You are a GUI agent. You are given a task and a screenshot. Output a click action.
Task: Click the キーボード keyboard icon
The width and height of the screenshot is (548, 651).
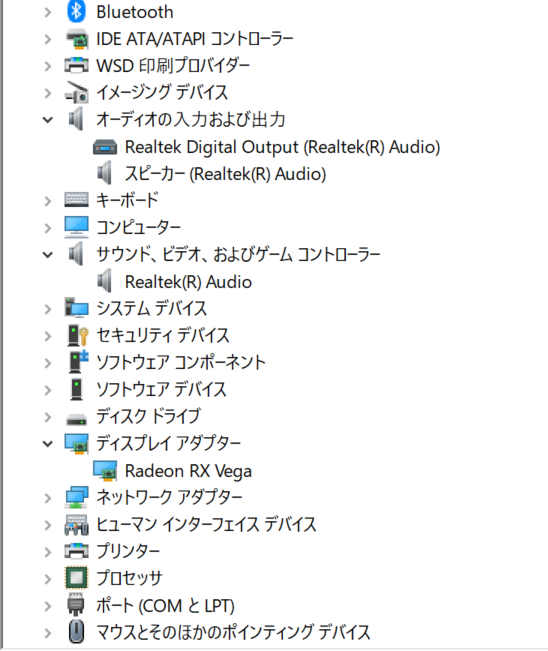[76, 200]
